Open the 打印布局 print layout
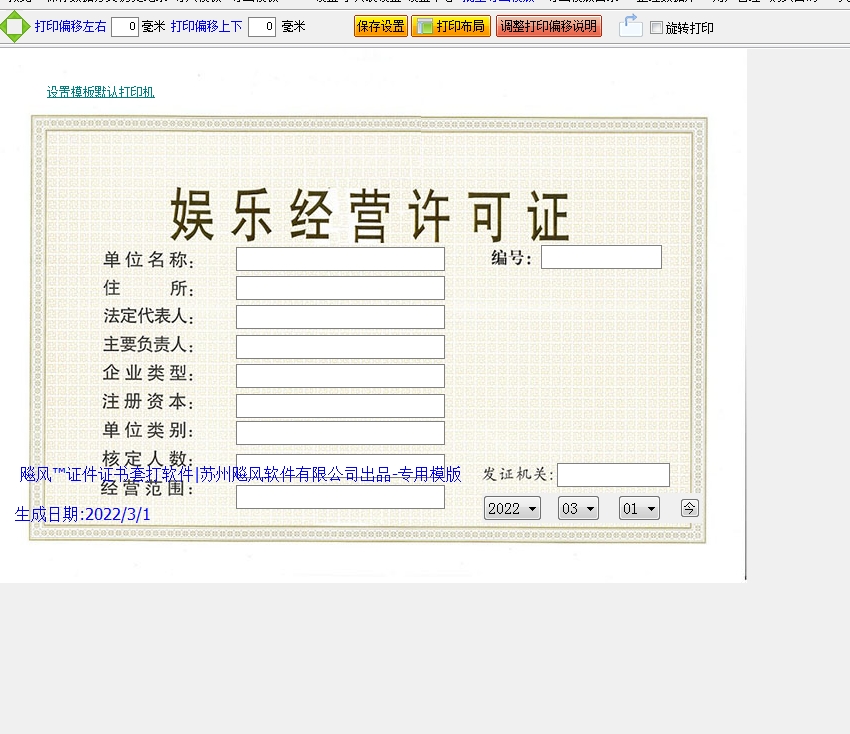The image size is (850, 734). pos(451,27)
